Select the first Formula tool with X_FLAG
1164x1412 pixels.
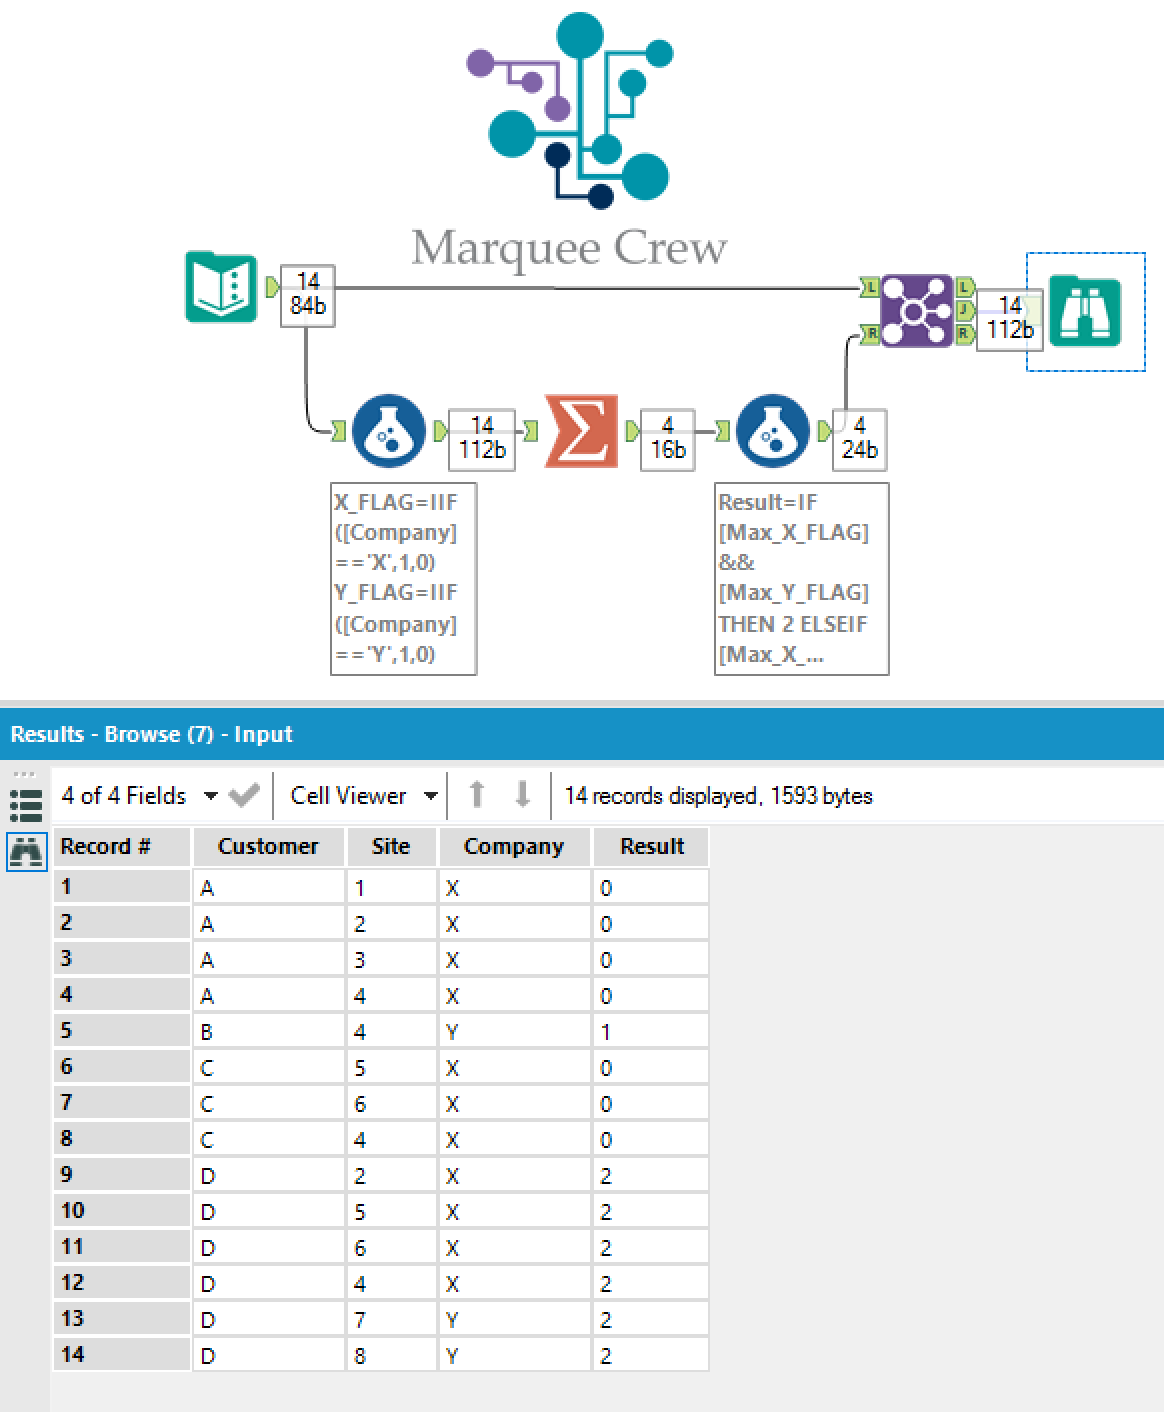click(x=389, y=431)
